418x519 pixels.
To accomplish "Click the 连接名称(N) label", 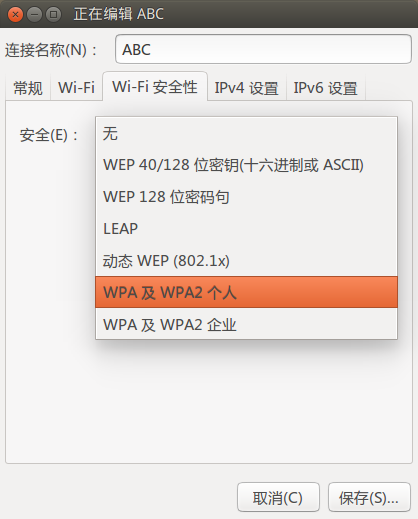I will coord(51,50).
